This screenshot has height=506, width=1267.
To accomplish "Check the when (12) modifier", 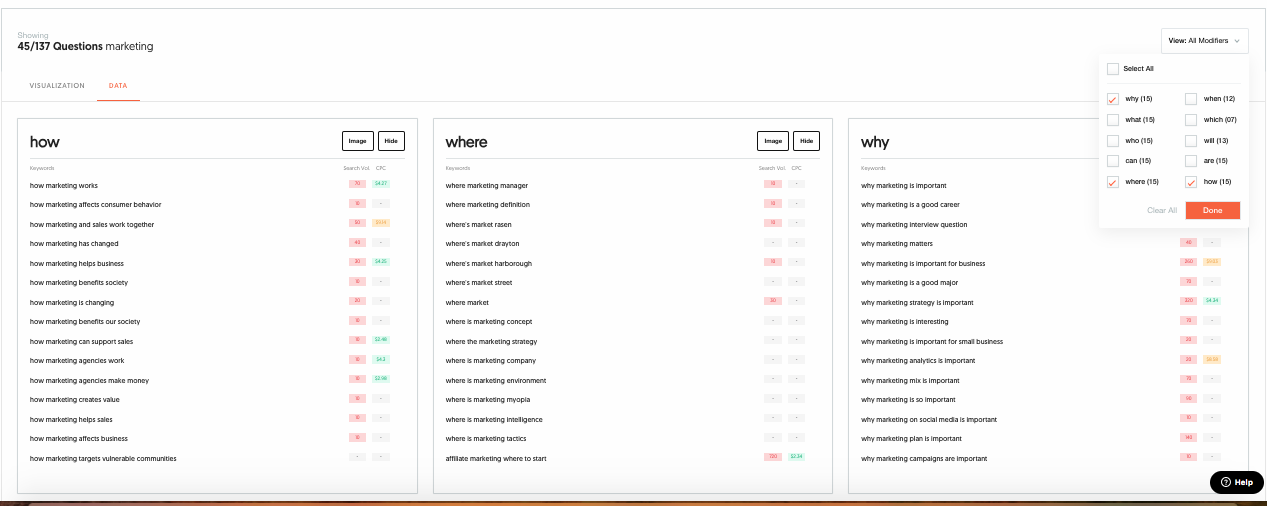I will click(1191, 99).
